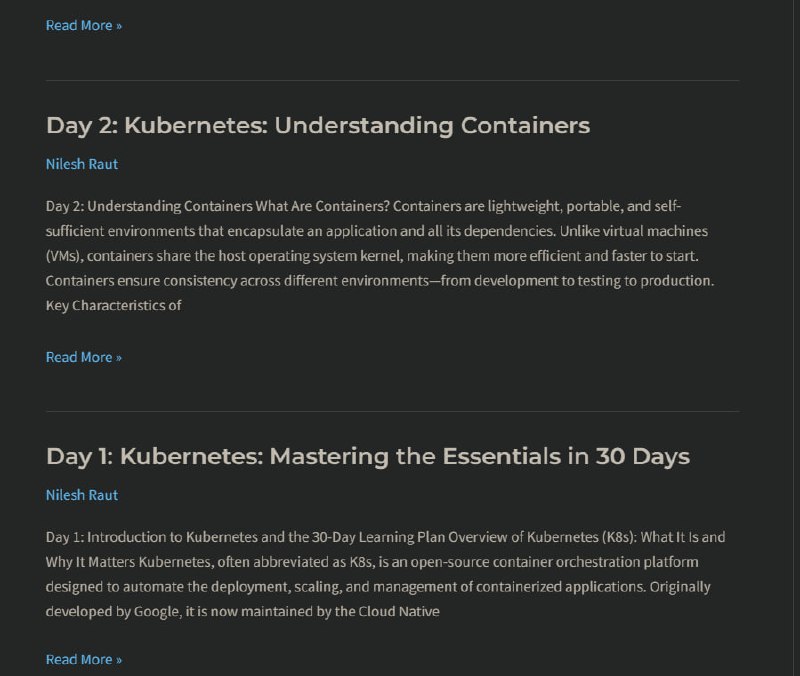This screenshot has height=676, width=800.
Task: Click the excerpt line beginning 'Day 1: Introduction to Kubernetes'
Action: pos(386,537)
